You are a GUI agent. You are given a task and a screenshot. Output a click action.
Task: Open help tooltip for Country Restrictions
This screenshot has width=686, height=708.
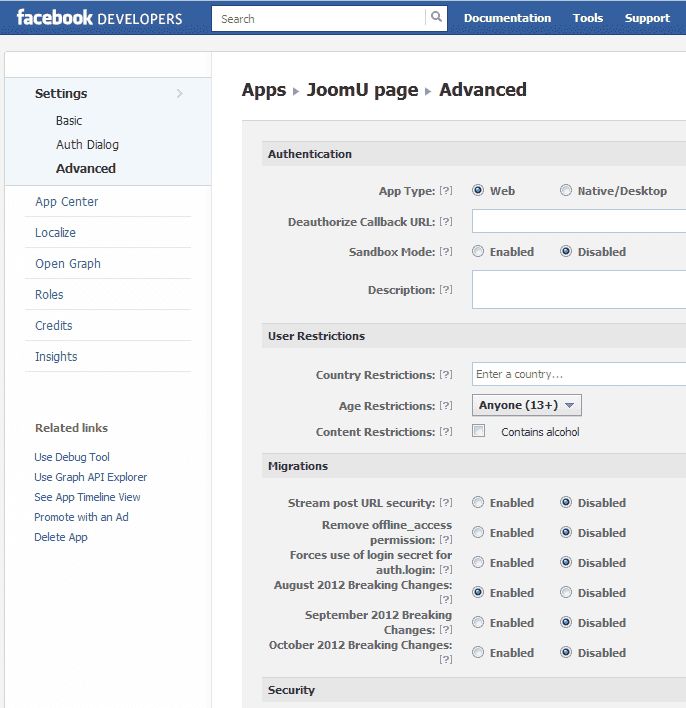446,375
